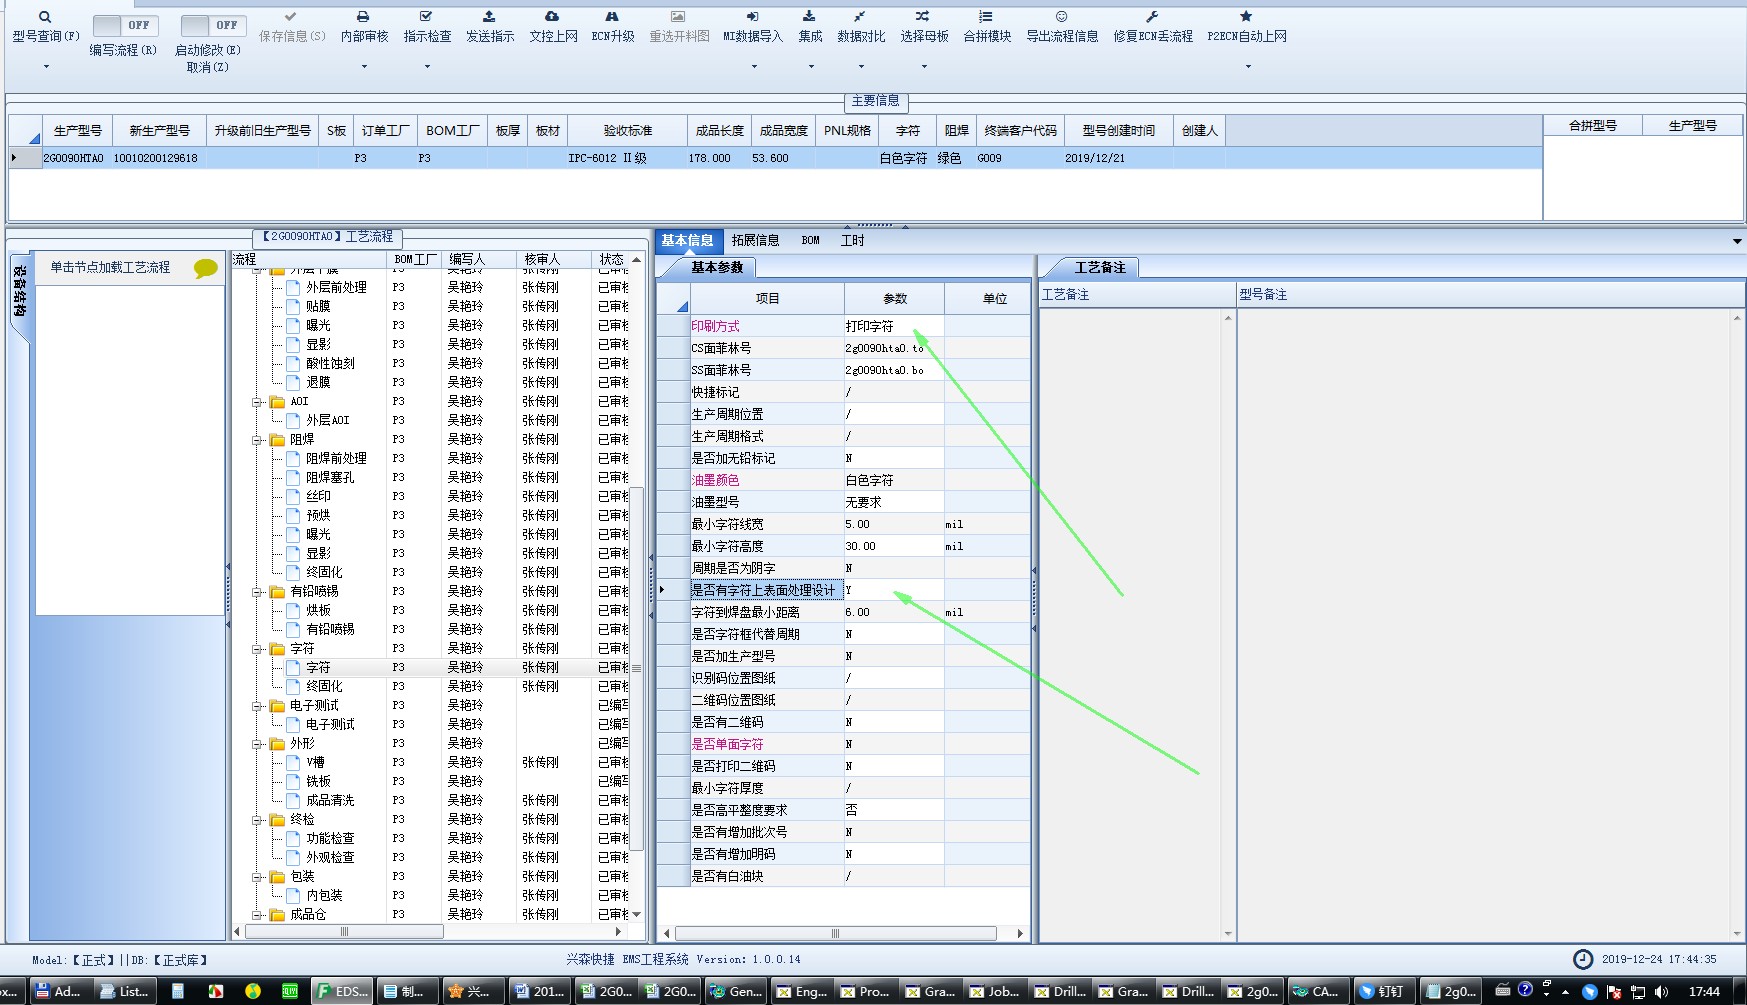Click 单击节点加载工艺流程 label
This screenshot has height=1005, width=1747.
pyautogui.click(x=110, y=267)
